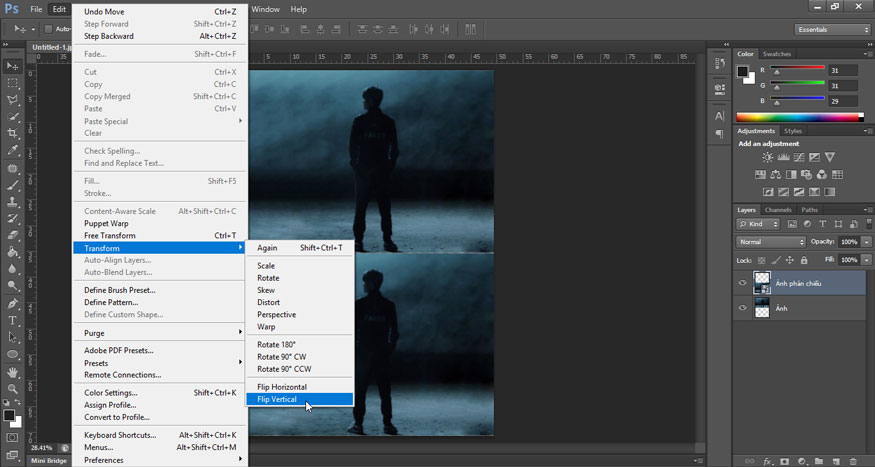Screen dimensions: 875x467
Task: Select the Rectangular Marquee tool
Action: [12, 83]
